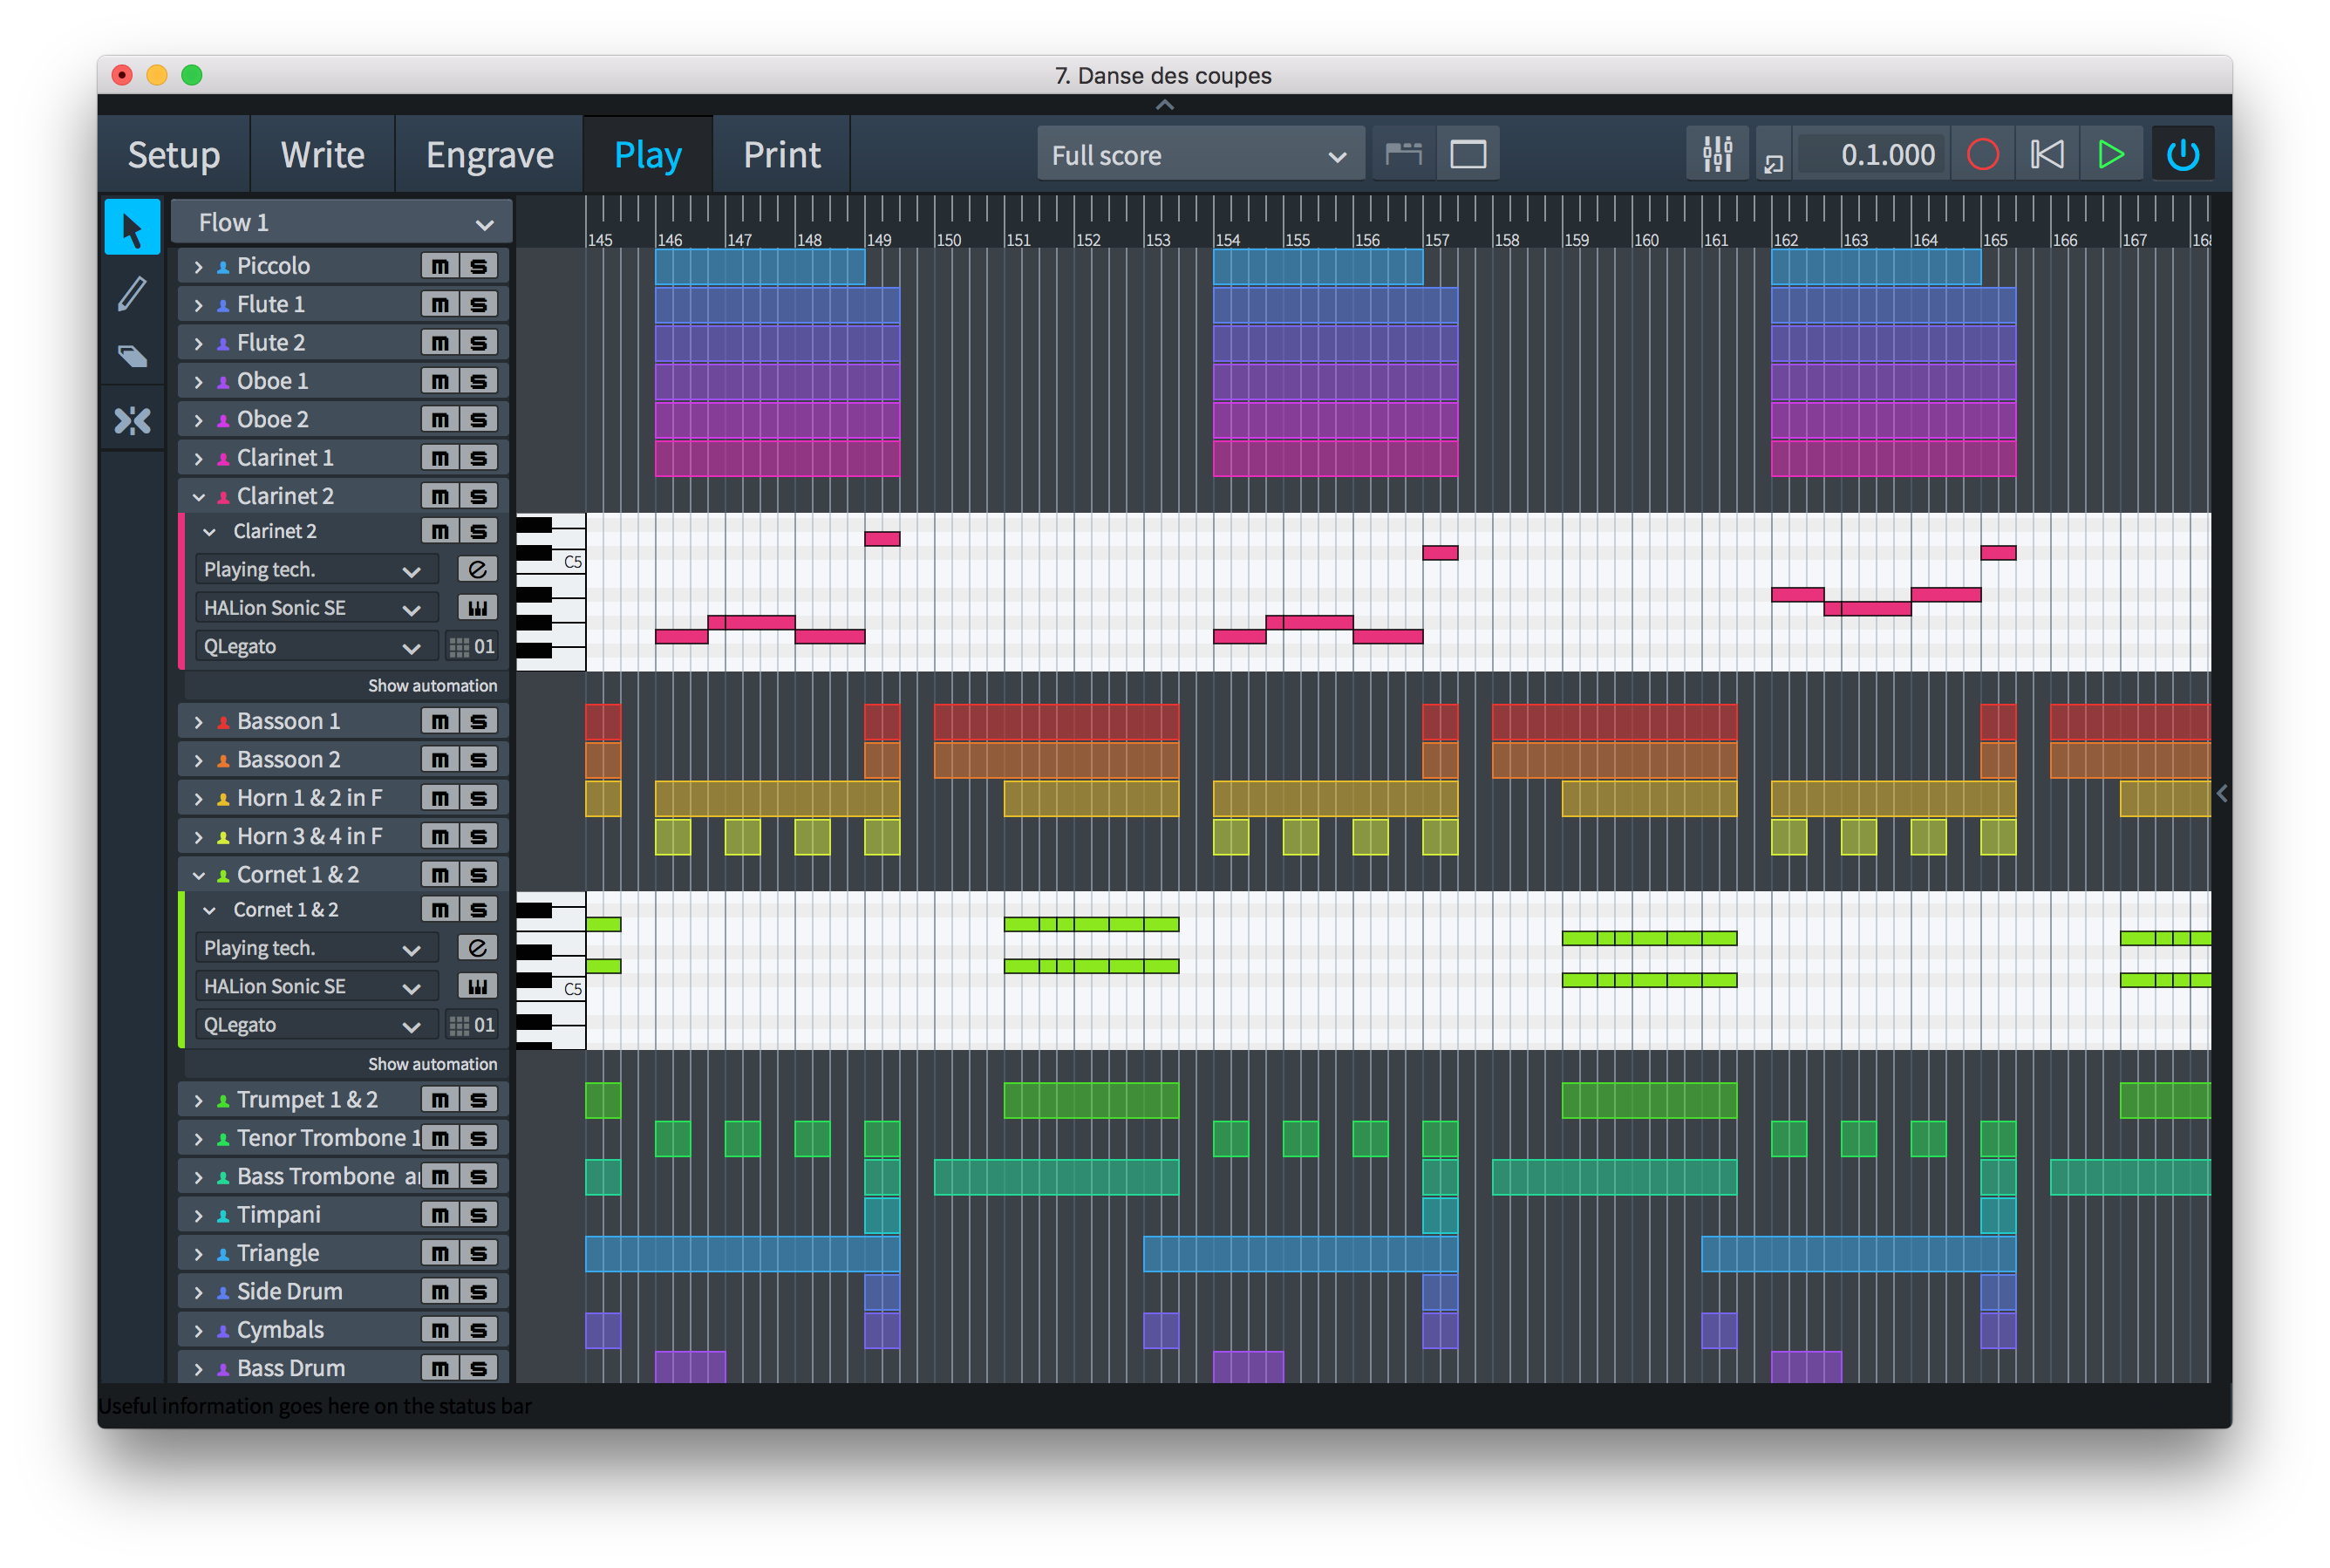Click bar 150 on the timeline ruler

click(x=950, y=240)
